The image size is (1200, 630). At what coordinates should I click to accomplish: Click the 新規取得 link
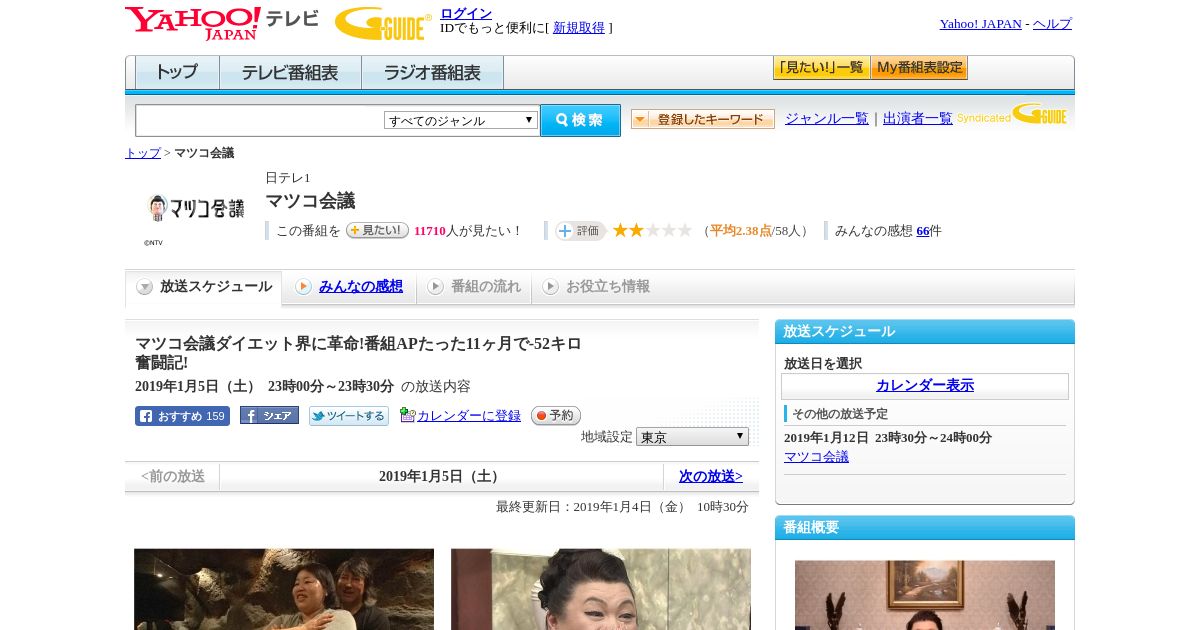[579, 28]
